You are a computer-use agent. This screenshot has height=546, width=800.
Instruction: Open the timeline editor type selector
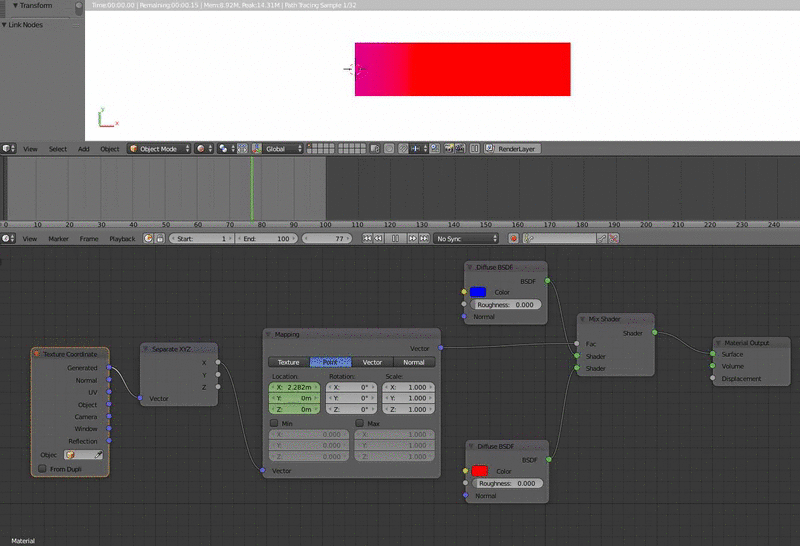point(8,238)
